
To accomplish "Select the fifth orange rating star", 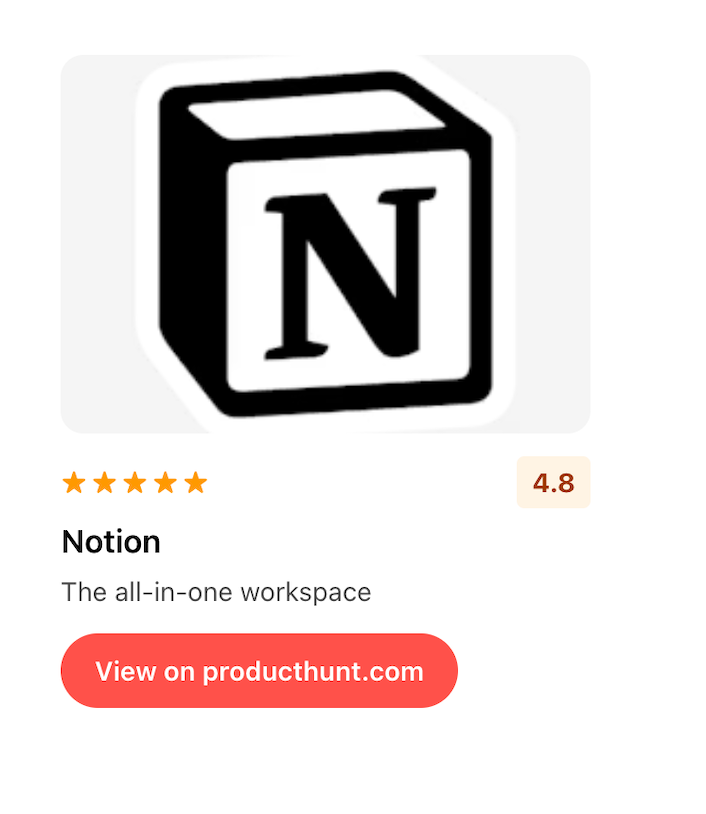I will click(x=196, y=482).
